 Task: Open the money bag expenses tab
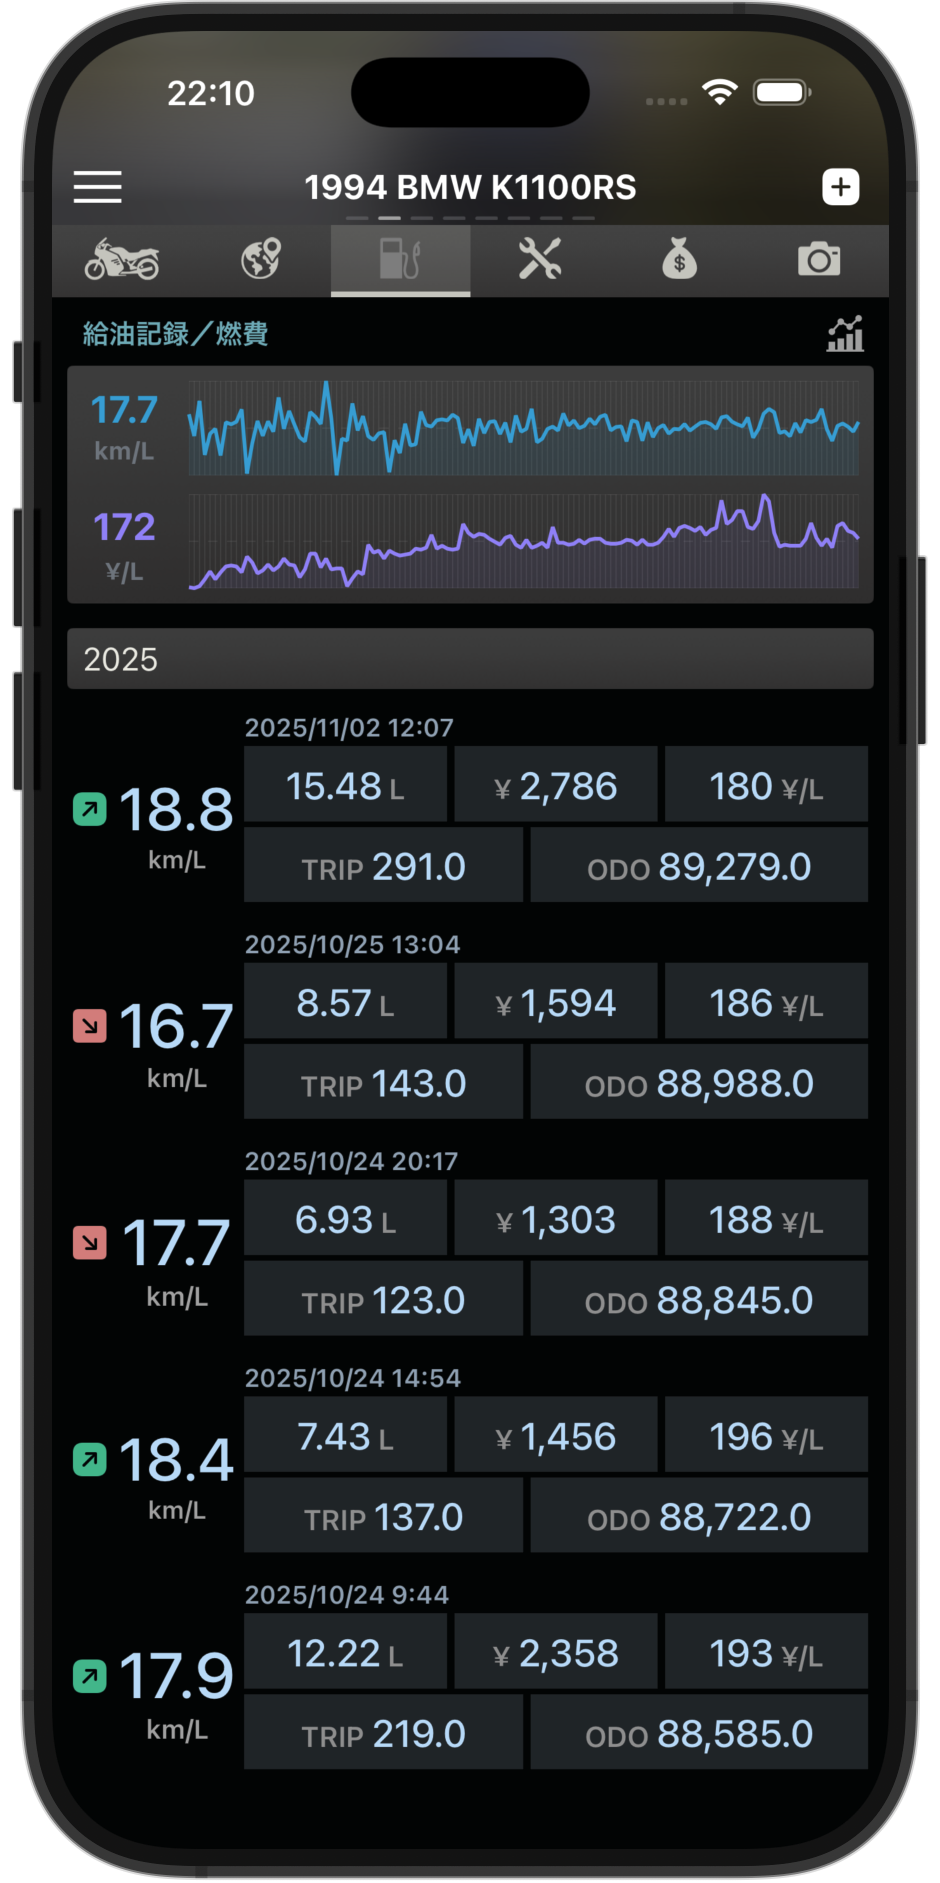tap(679, 260)
